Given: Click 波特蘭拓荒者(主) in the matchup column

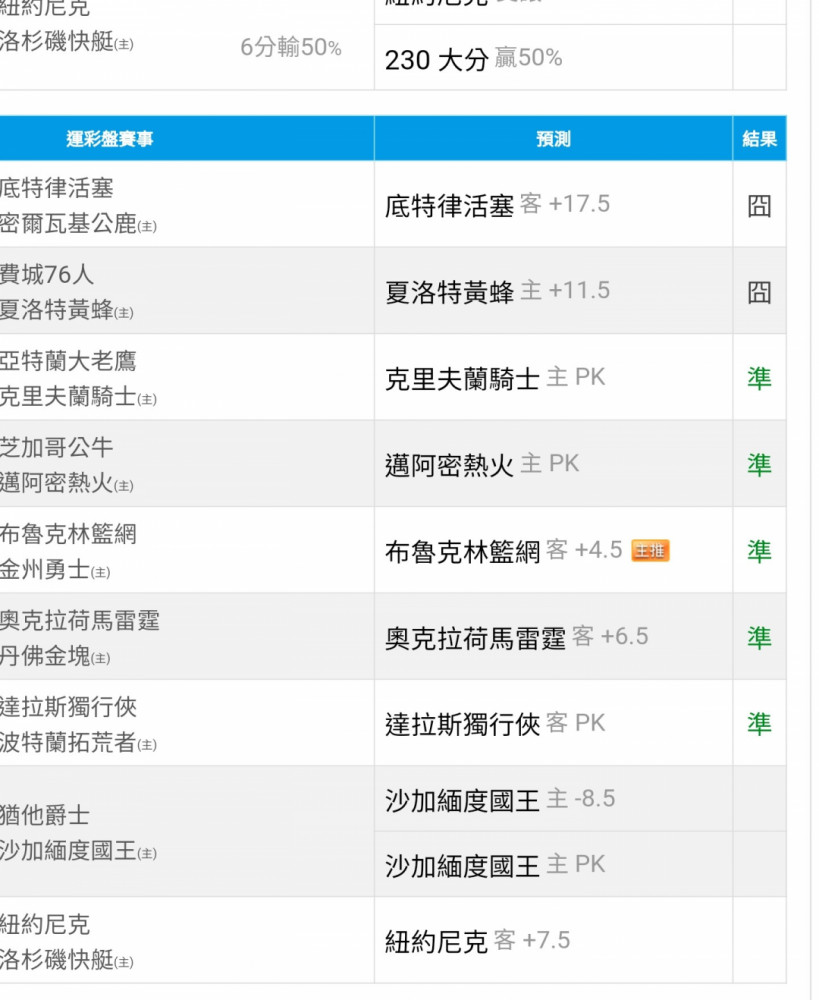Looking at the screenshot, I should 78,742.
